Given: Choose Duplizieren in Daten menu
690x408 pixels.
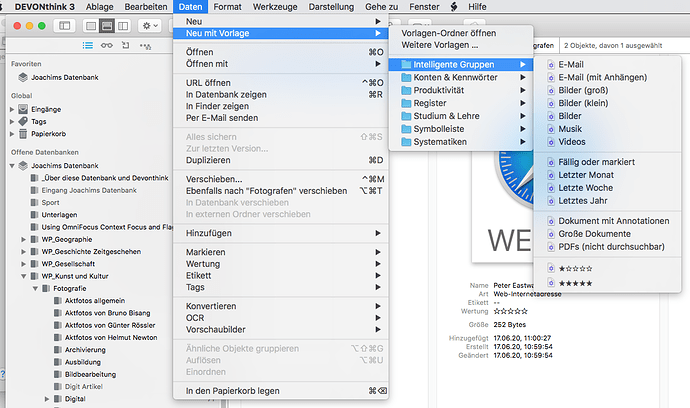Looking at the screenshot, I should (x=281, y=160).
